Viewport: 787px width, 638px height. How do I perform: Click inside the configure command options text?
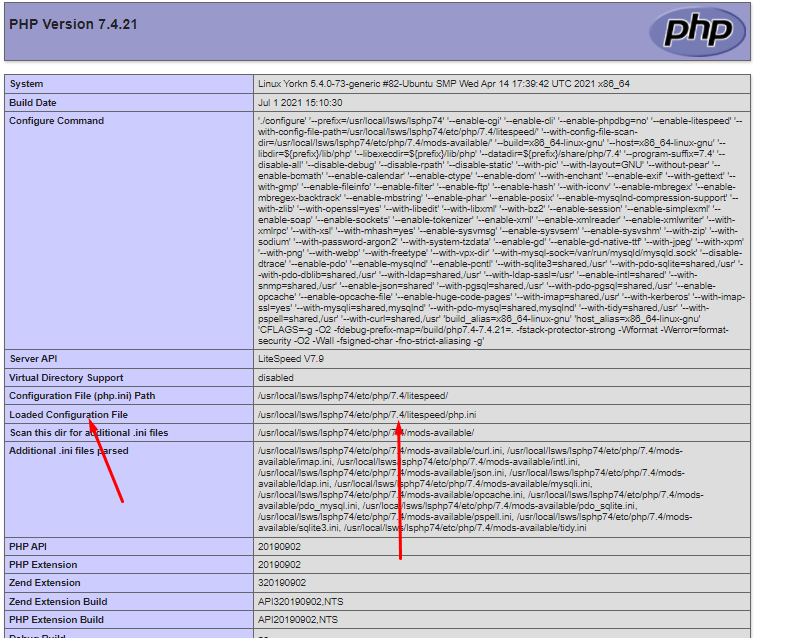(x=500, y=230)
